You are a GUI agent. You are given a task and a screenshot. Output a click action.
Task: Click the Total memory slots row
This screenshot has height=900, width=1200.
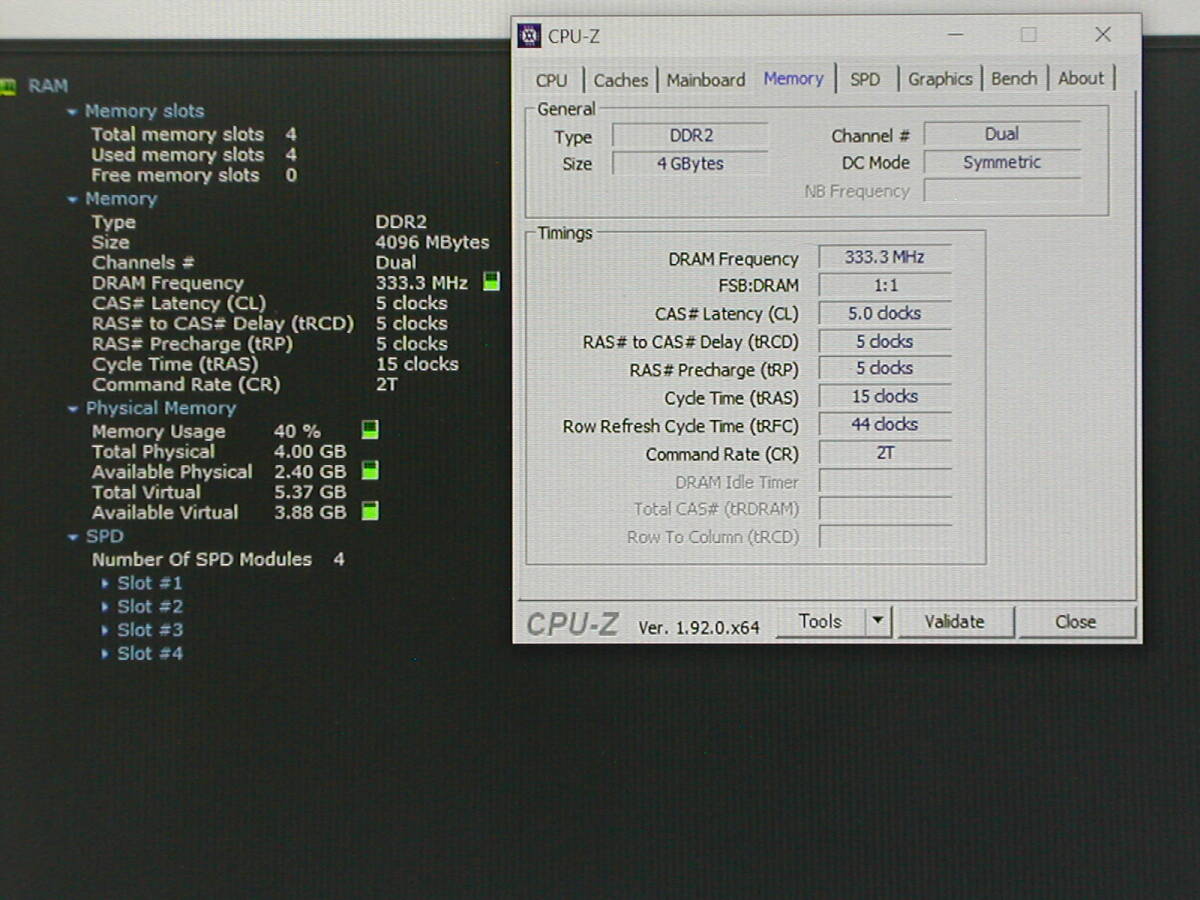(194, 134)
